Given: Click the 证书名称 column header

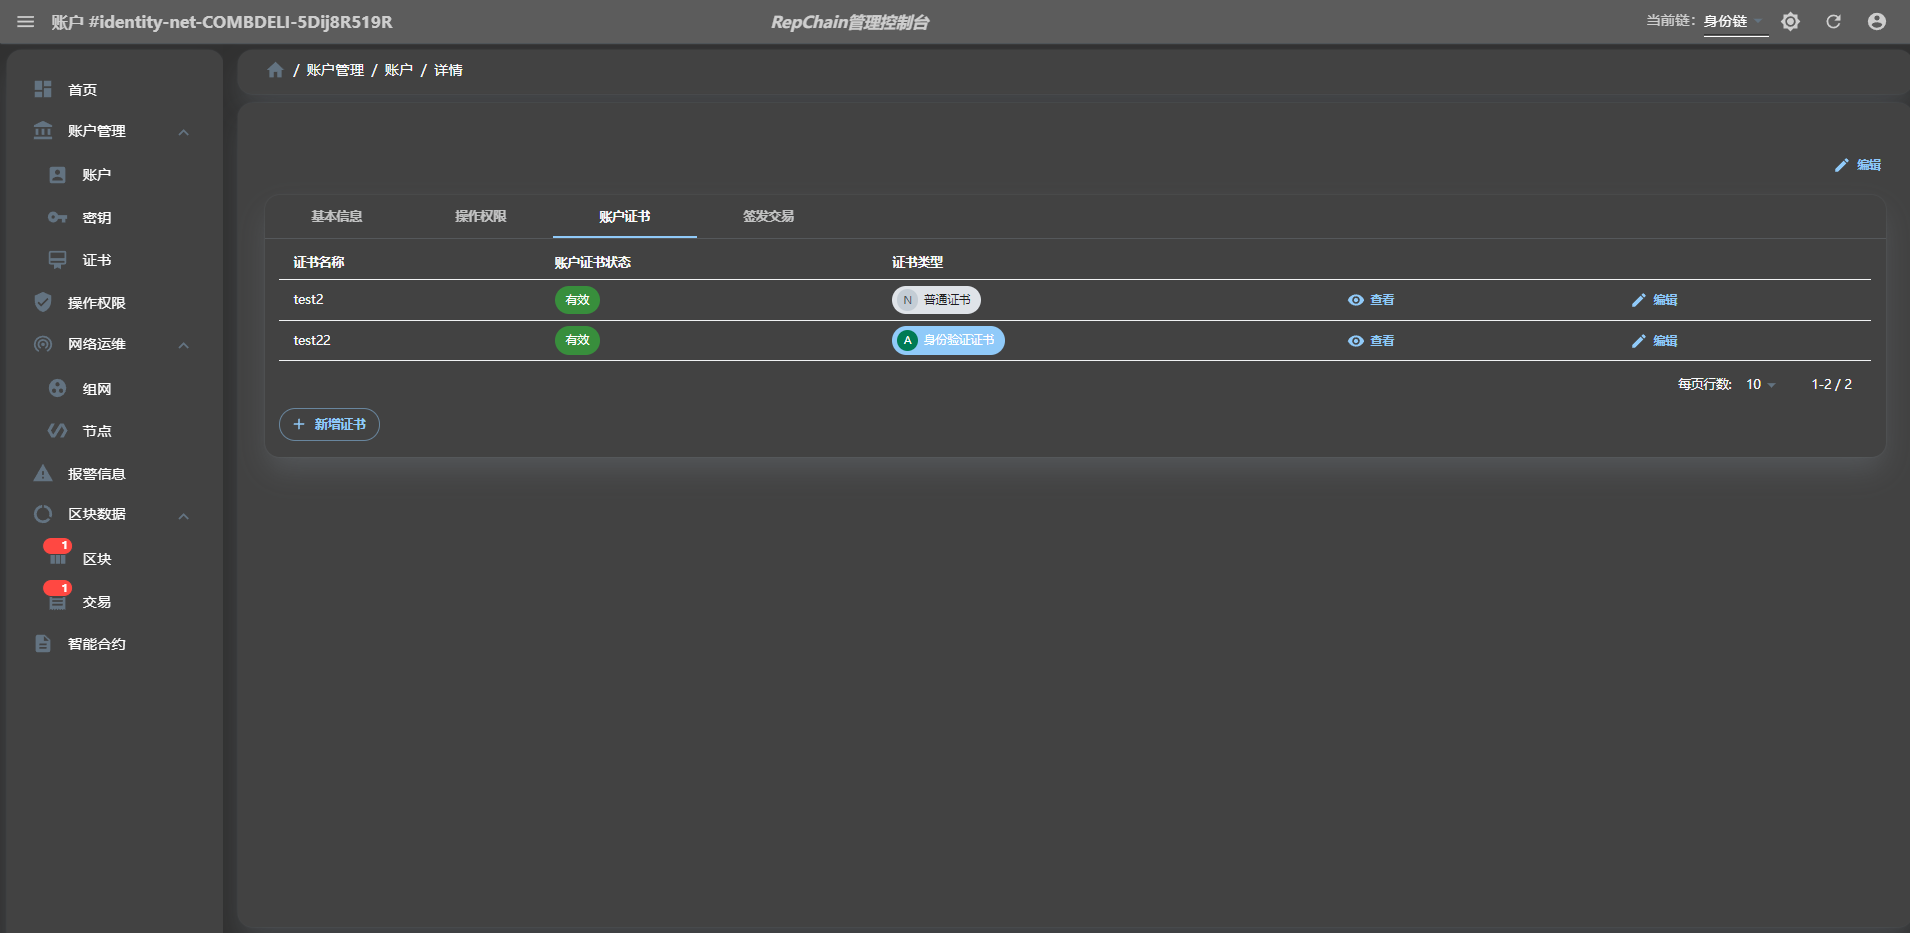Looking at the screenshot, I should [319, 262].
